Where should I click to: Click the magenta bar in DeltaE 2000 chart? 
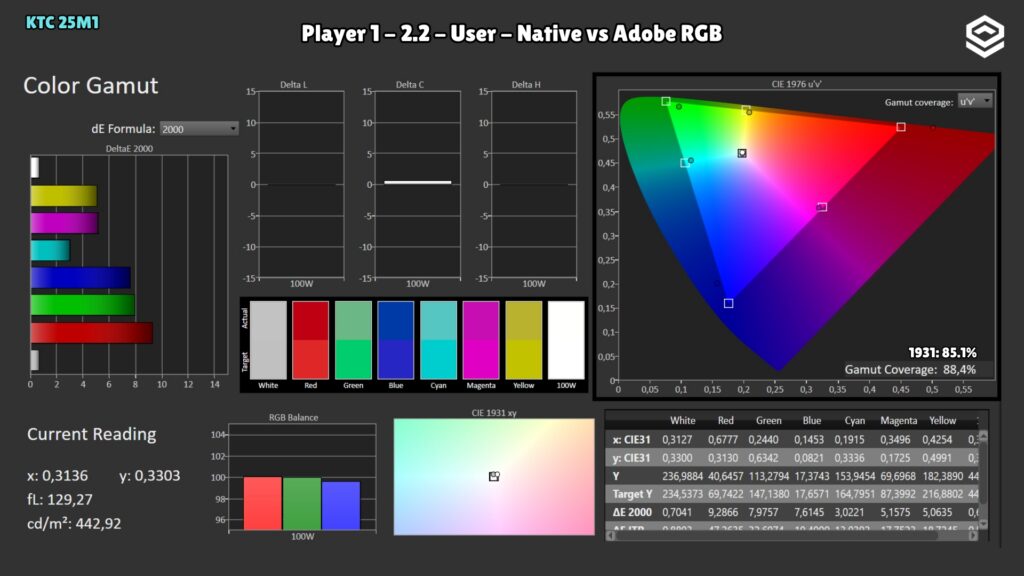pos(64,223)
